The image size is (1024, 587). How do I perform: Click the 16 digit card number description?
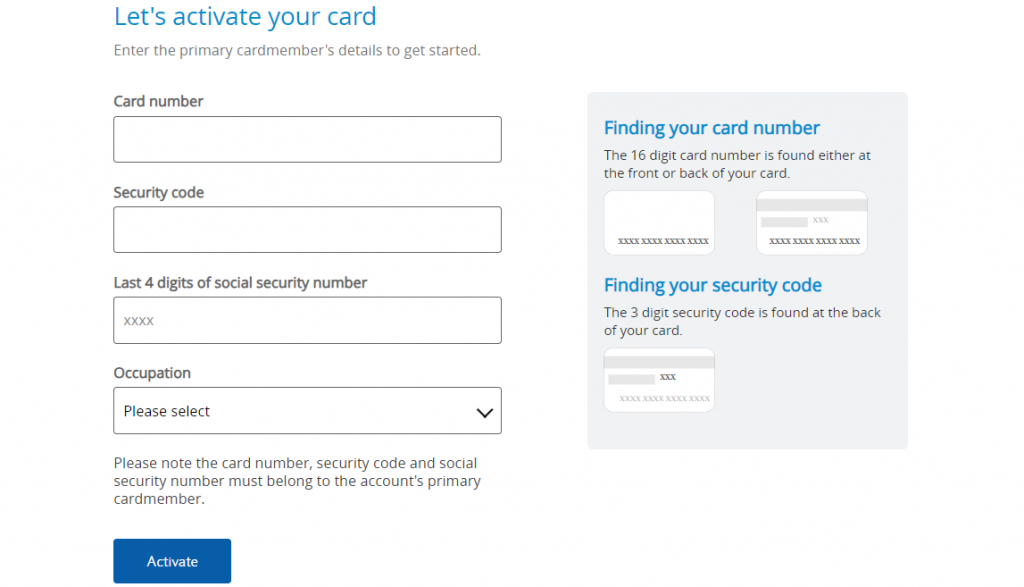[x=737, y=164]
